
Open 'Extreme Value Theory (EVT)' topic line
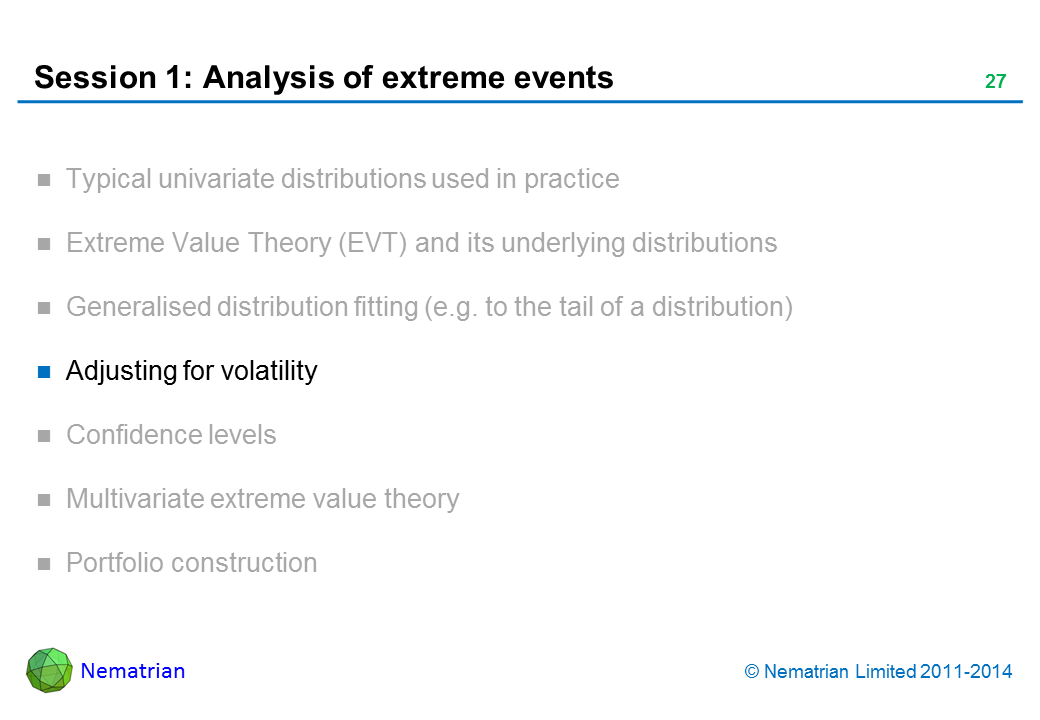click(x=421, y=243)
